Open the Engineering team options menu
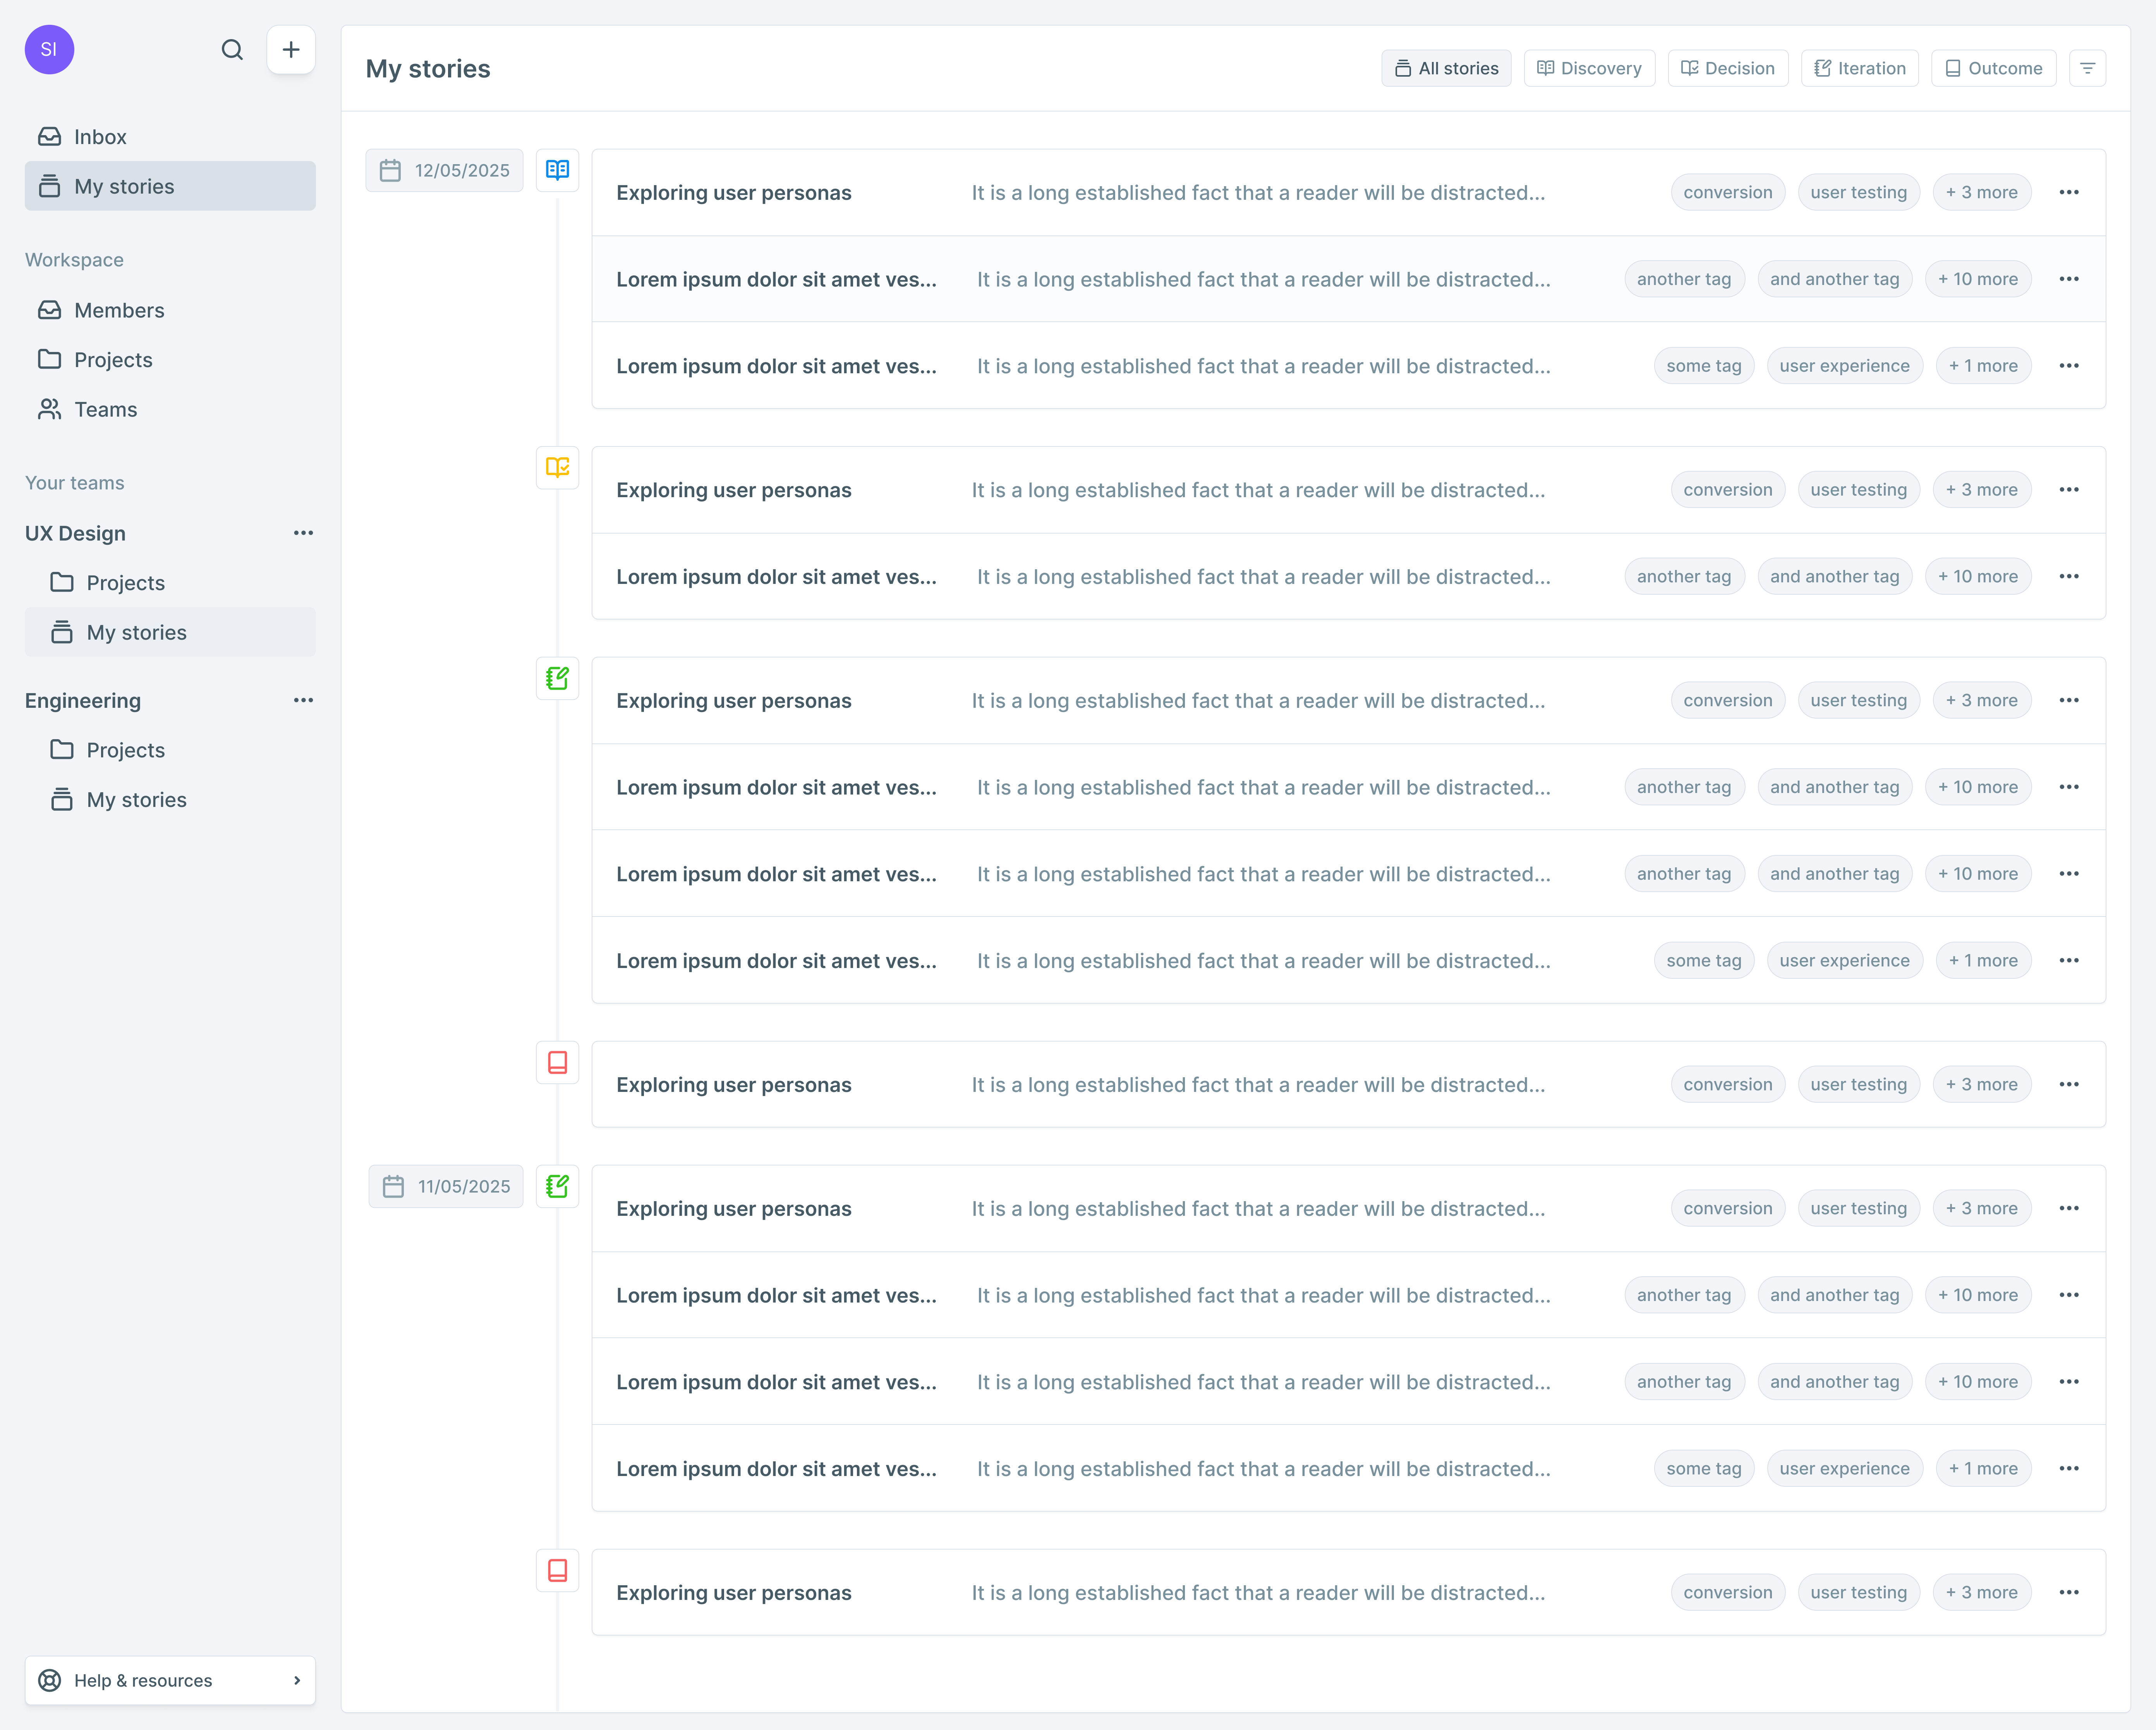Viewport: 2156px width, 1730px height. pos(303,700)
